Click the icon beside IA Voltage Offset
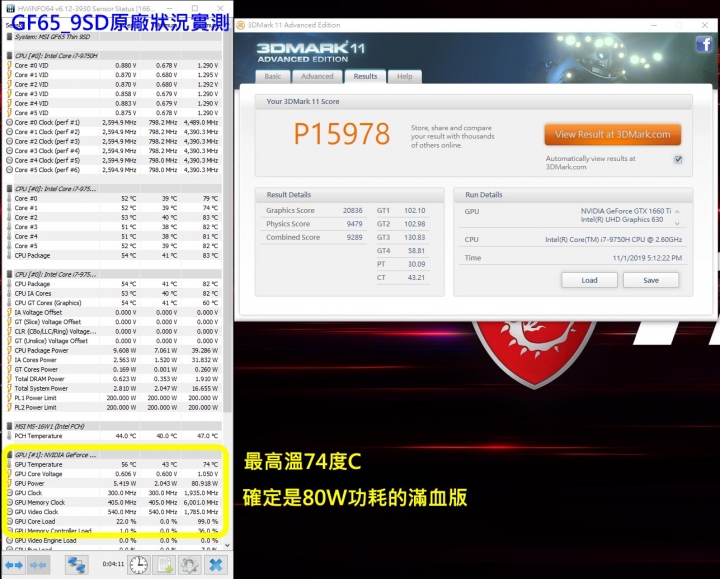The height and width of the screenshot is (579, 720). 9,312
